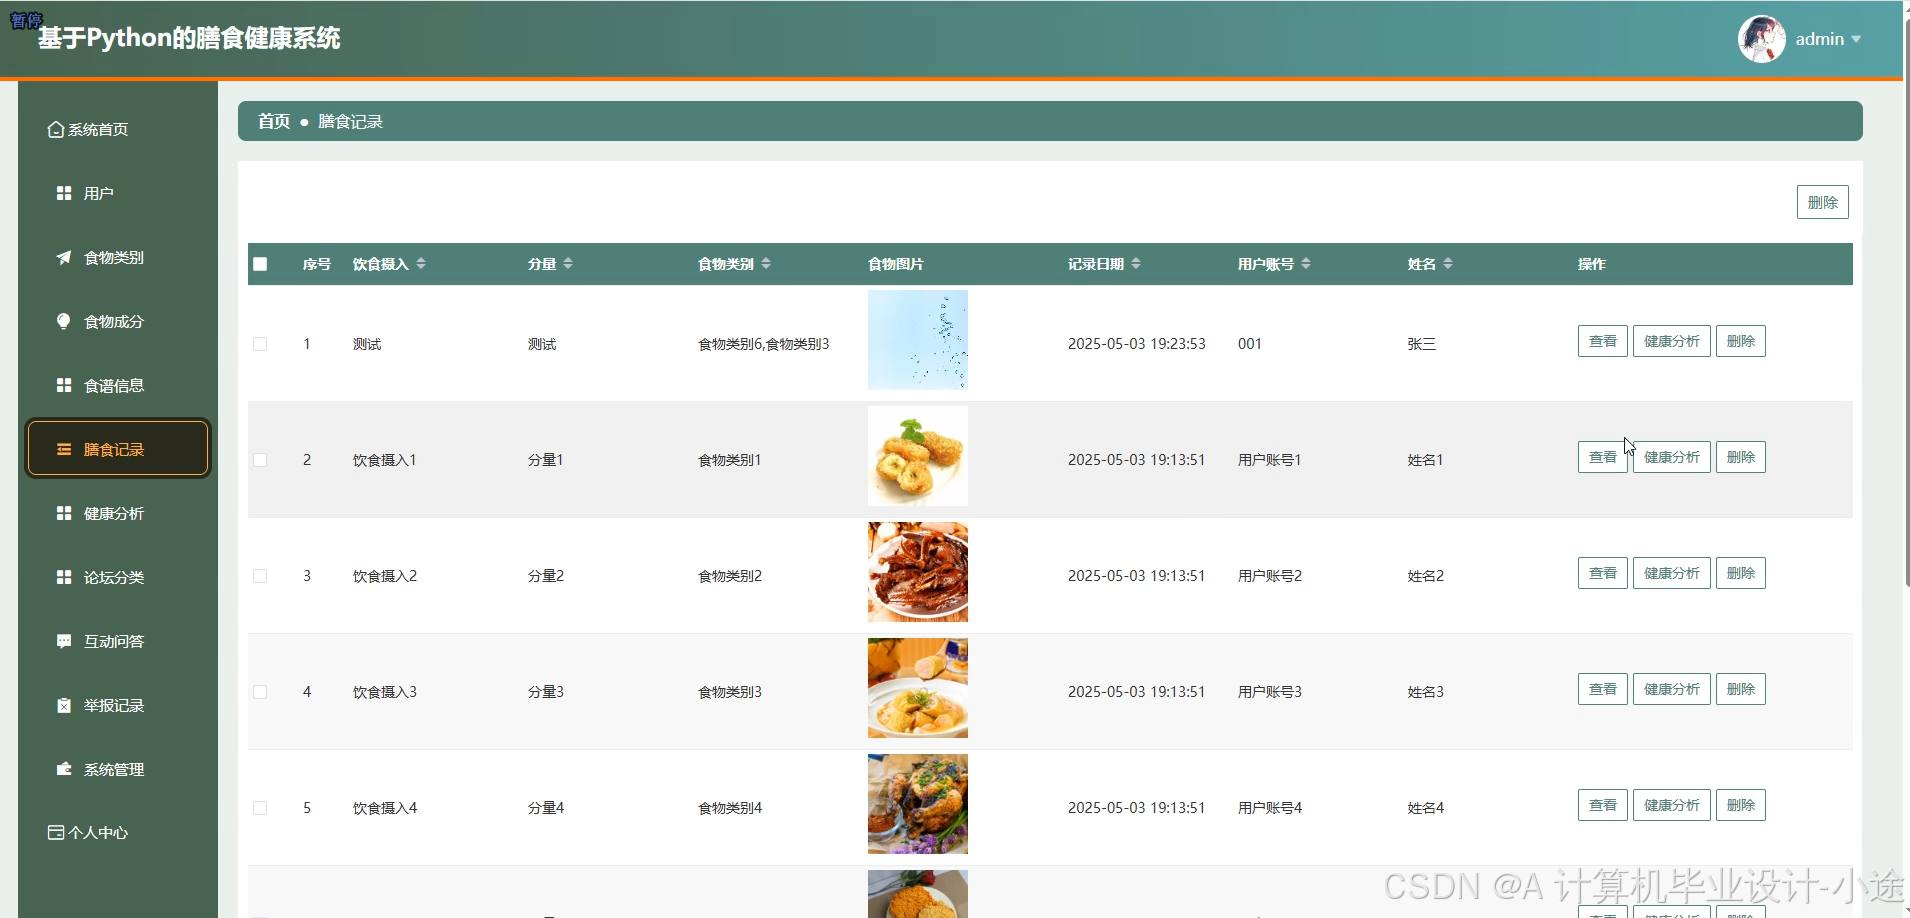Image resolution: width=1910 pixels, height=918 pixels.
Task: Sort by 用户账号 column arrows
Action: coord(1306,263)
